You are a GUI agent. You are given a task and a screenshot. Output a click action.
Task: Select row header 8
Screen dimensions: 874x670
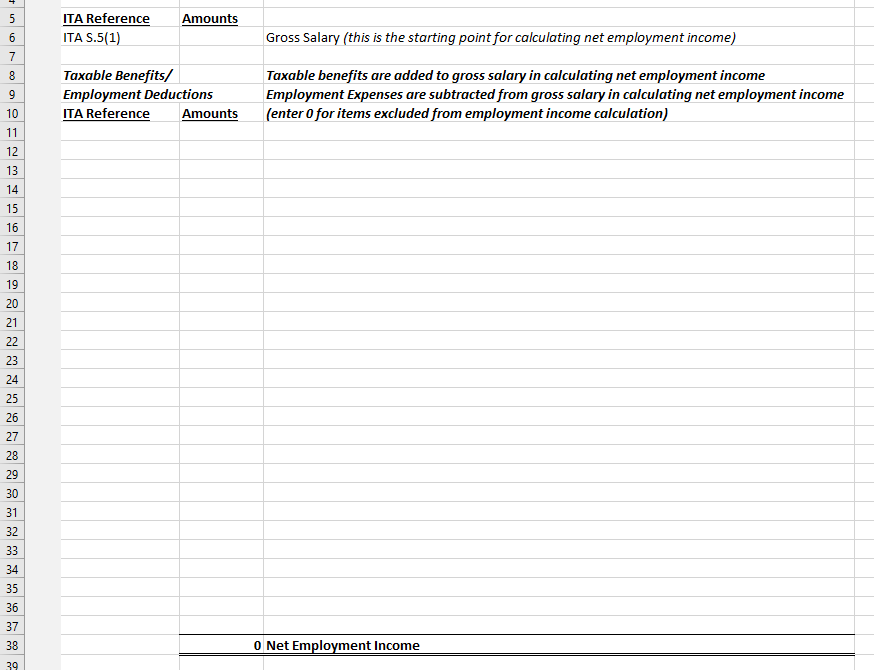click(12, 75)
